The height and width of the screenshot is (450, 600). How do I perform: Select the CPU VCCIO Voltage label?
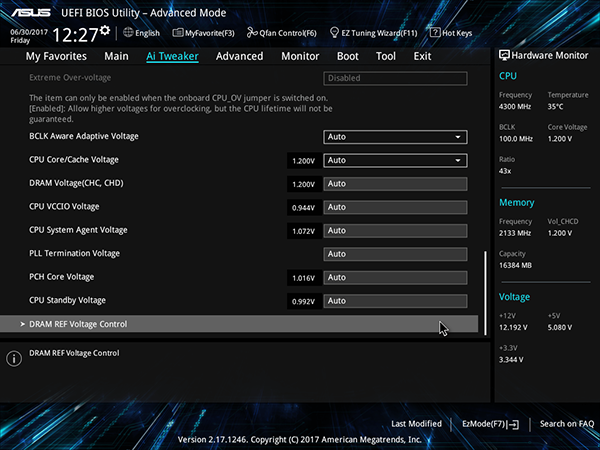pos(64,207)
